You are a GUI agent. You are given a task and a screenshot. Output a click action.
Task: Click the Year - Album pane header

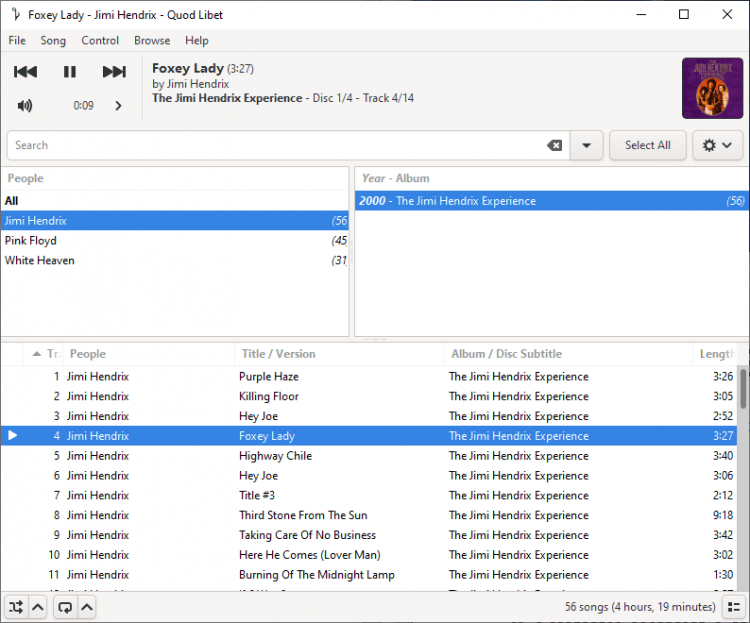coord(551,178)
